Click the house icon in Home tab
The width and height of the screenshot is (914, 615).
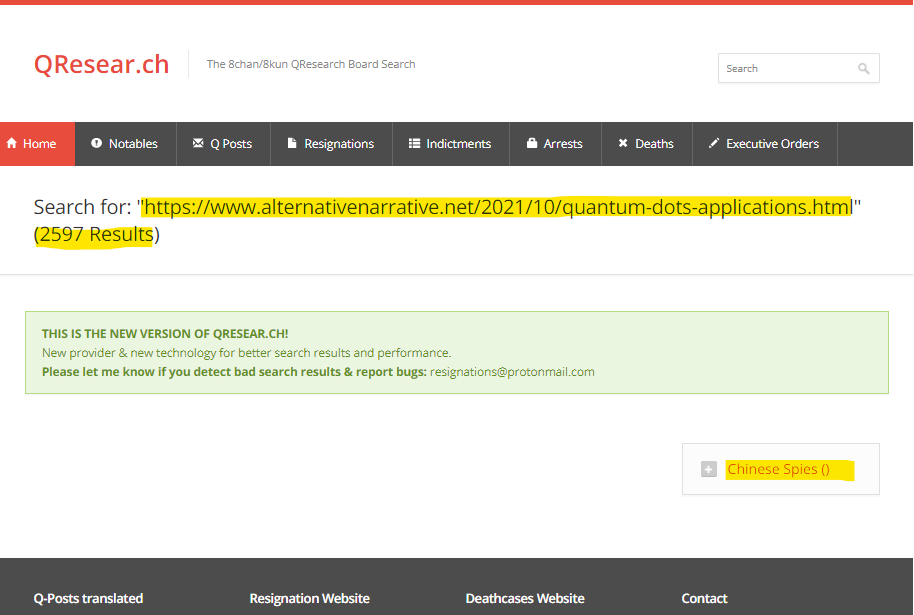12,143
